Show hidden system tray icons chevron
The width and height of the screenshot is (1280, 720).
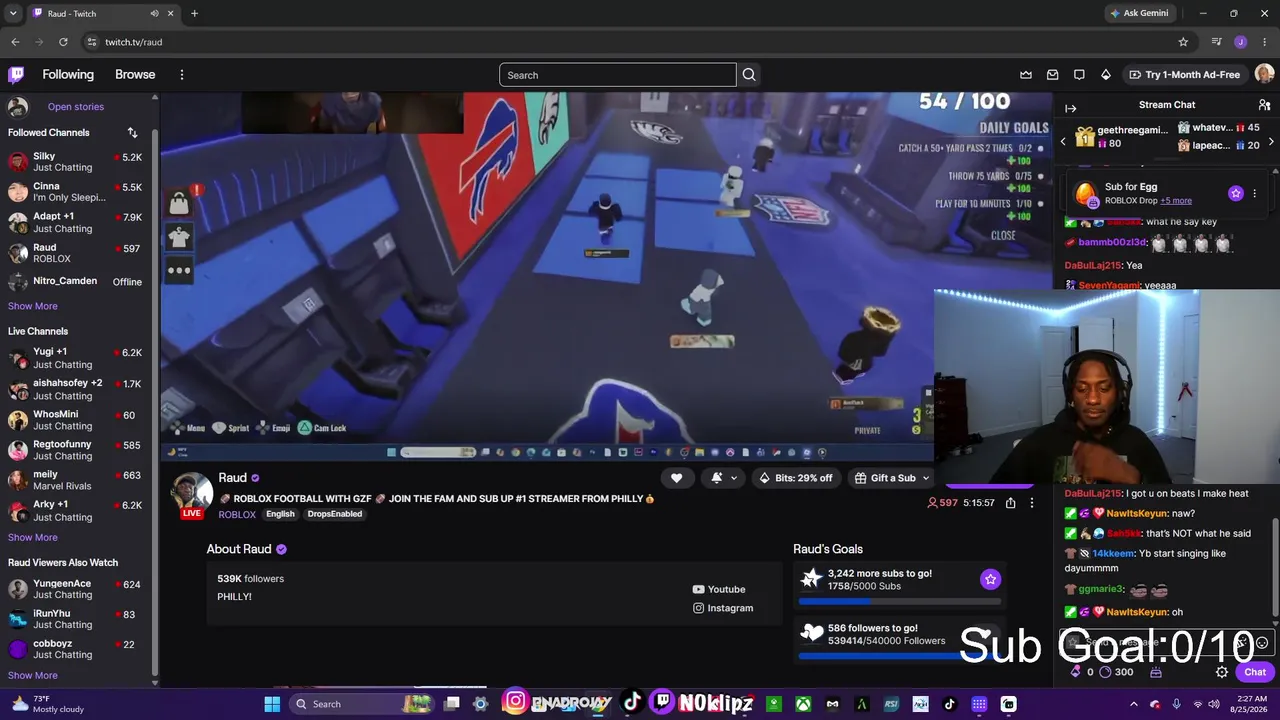[x=1133, y=704]
